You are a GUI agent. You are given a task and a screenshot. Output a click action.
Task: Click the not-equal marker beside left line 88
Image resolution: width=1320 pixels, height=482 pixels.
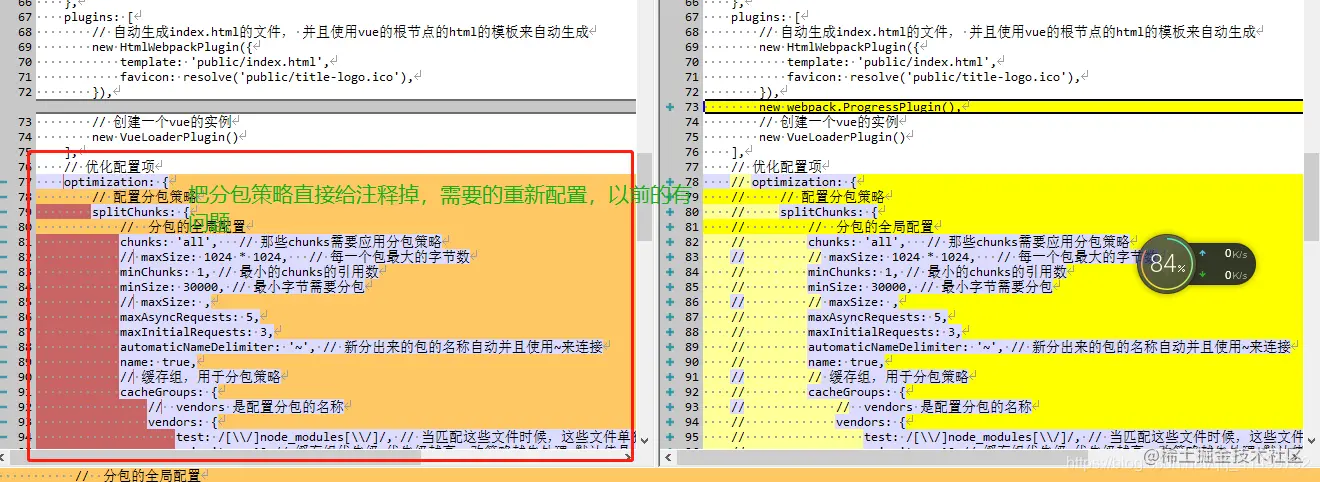[5, 347]
